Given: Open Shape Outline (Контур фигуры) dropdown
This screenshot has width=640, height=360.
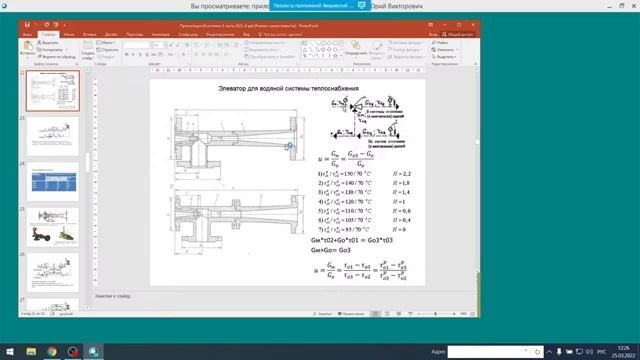Looking at the screenshot, I should tap(405, 49).
